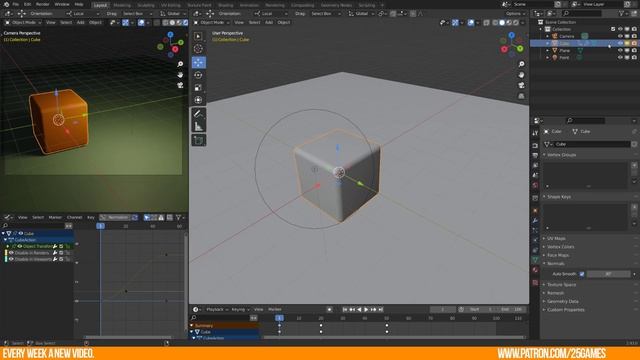Click graph editor vertical scrollbar

click(x=186, y=282)
